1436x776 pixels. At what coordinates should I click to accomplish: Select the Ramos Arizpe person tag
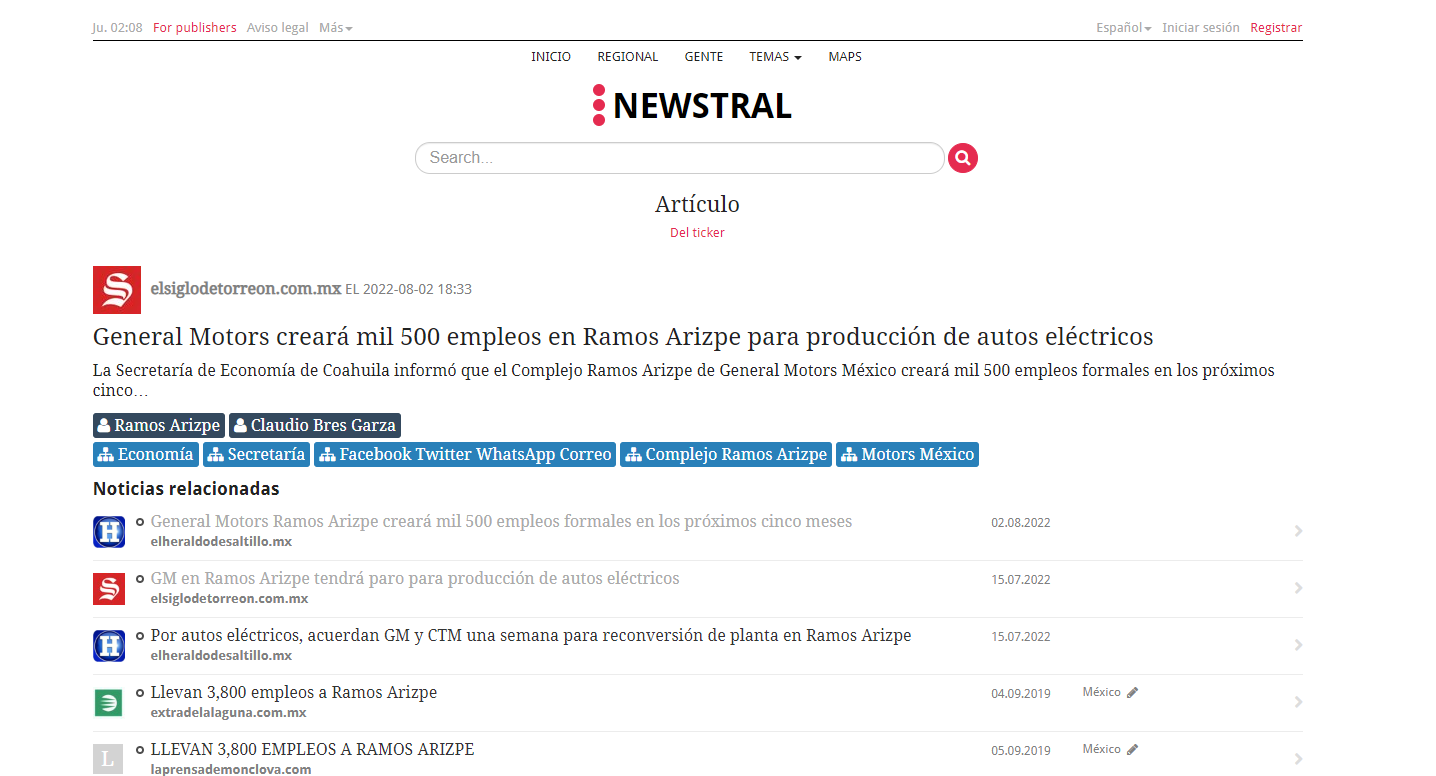(159, 425)
